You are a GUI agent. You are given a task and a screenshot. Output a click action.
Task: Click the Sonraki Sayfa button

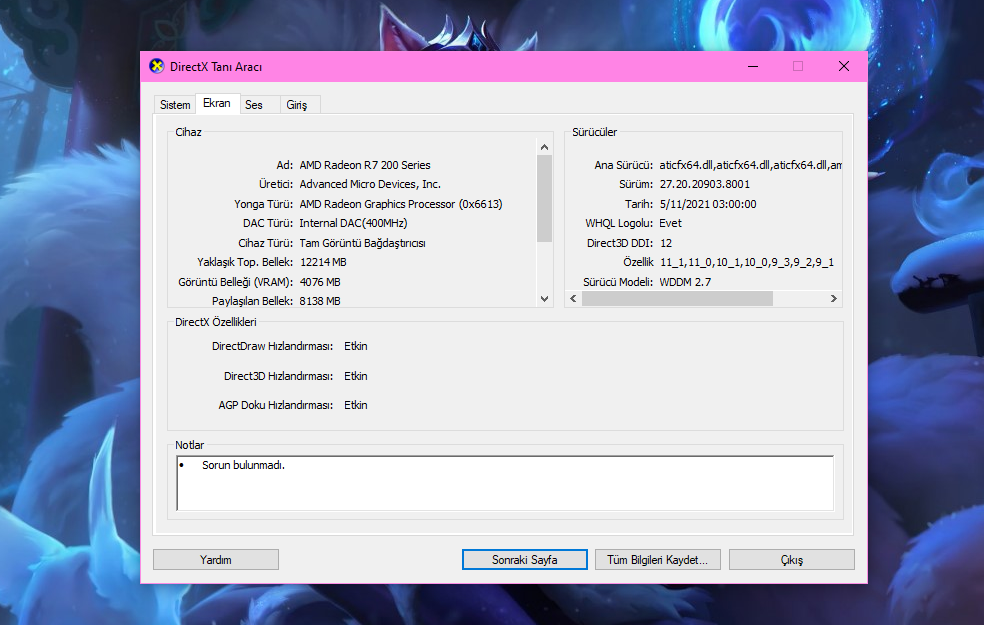point(525,560)
